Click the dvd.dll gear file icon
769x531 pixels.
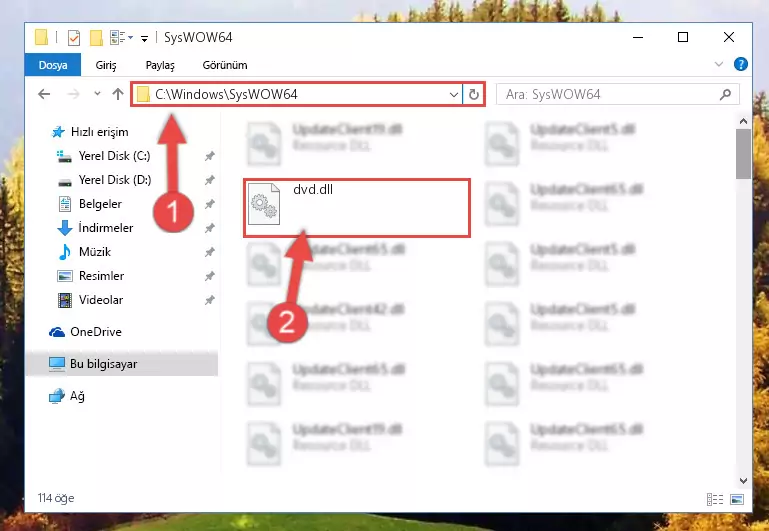(x=264, y=204)
